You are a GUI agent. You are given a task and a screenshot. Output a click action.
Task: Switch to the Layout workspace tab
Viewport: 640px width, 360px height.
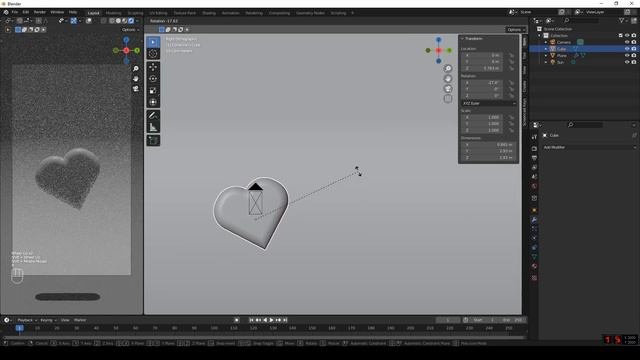coord(93,13)
